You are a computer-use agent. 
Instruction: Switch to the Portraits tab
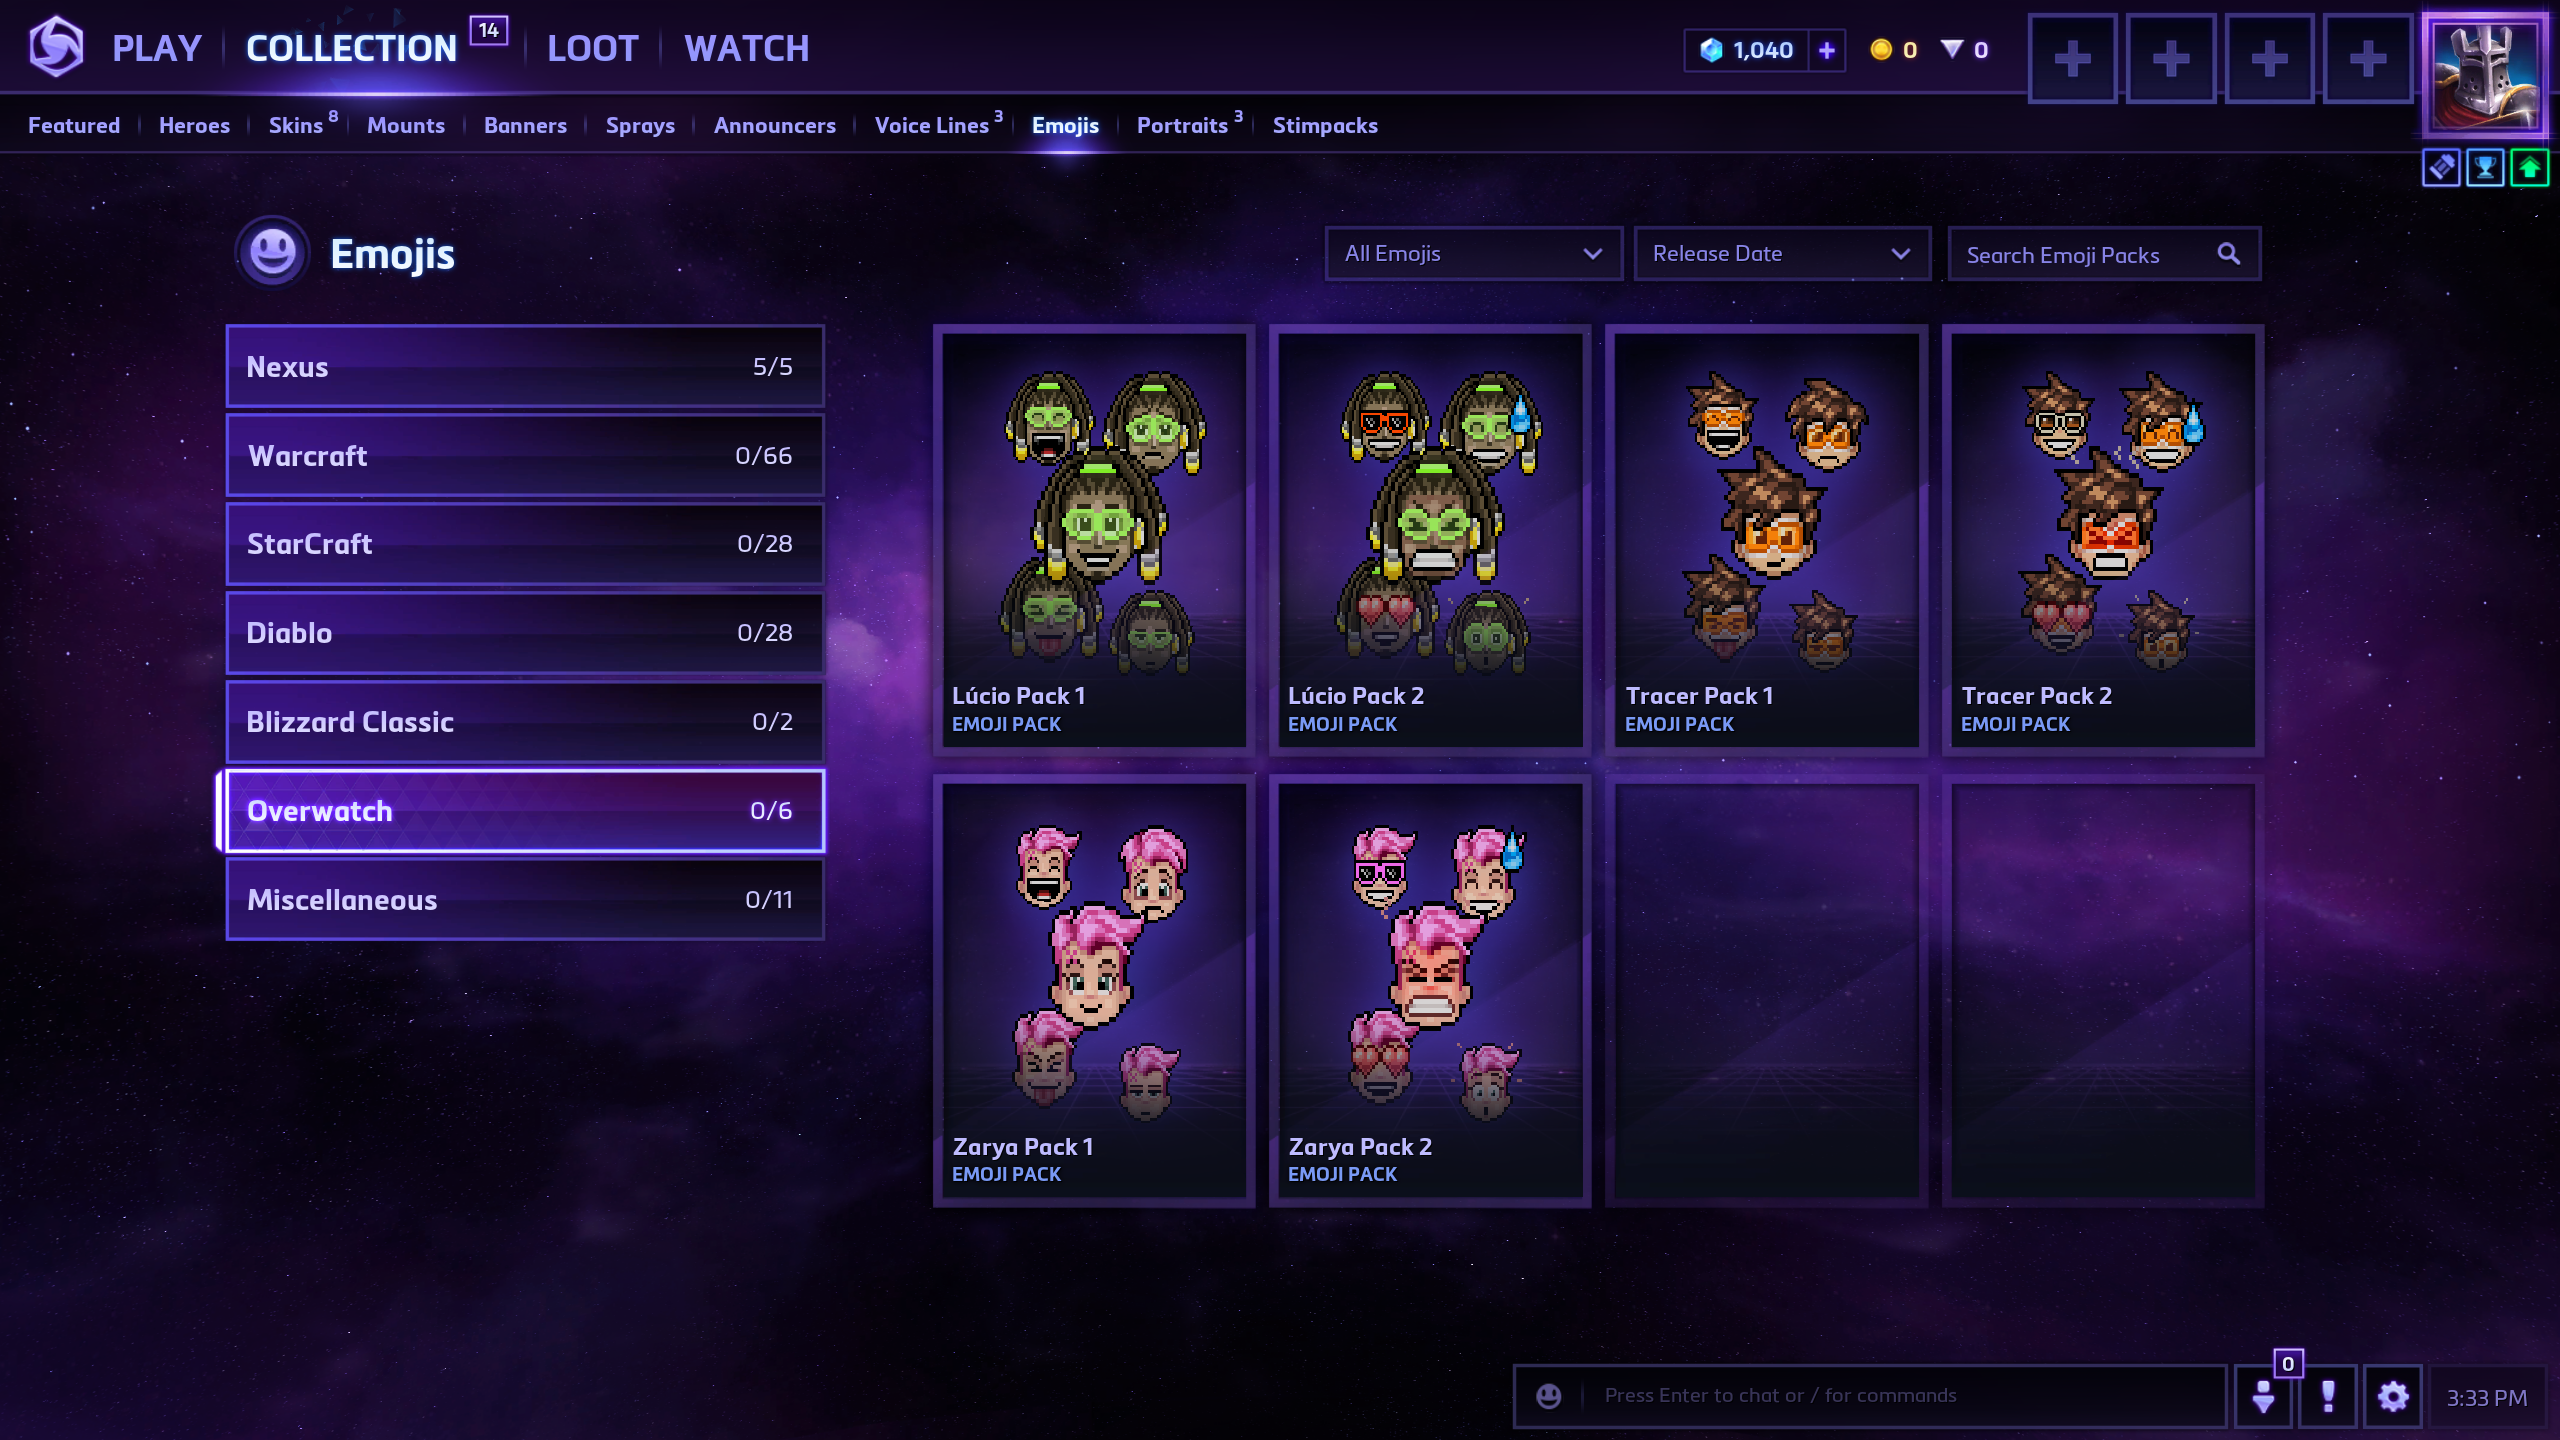[1182, 125]
